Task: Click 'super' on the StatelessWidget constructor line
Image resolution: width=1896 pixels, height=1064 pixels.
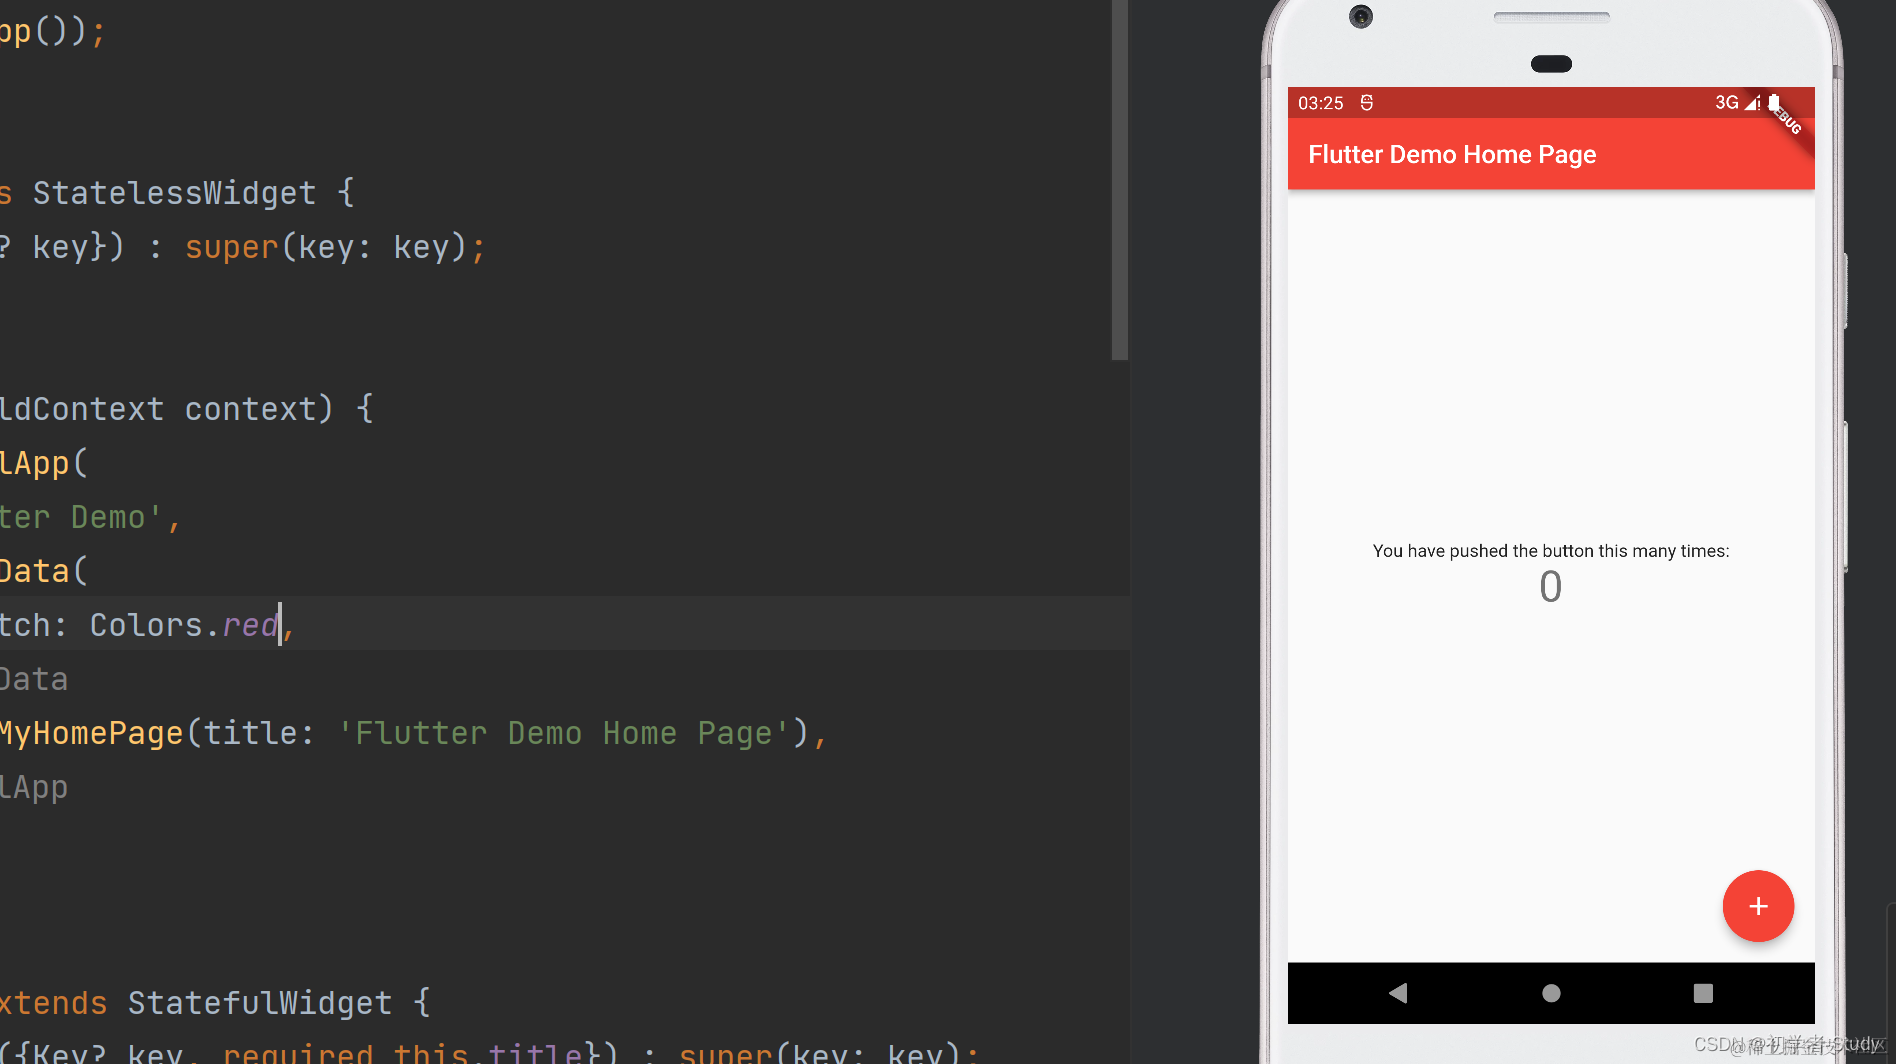Action: pos(232,247)
